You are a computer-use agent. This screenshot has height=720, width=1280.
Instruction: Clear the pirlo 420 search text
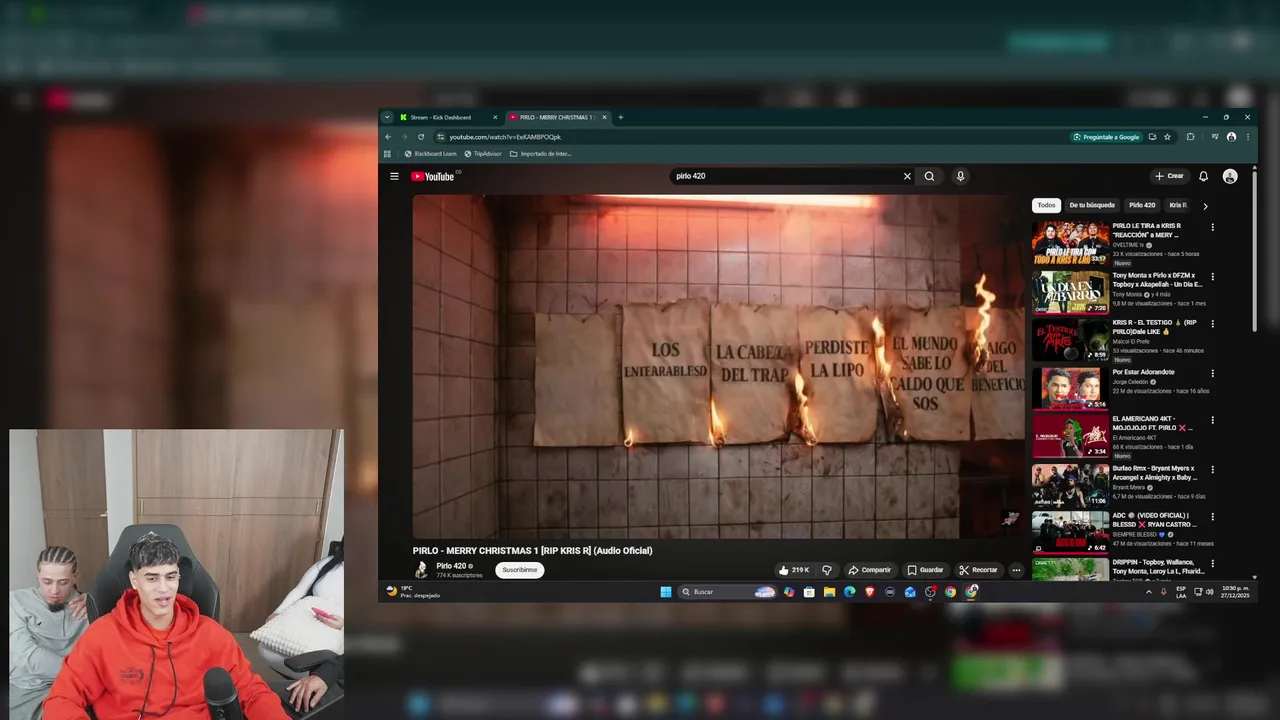point(907,176)
